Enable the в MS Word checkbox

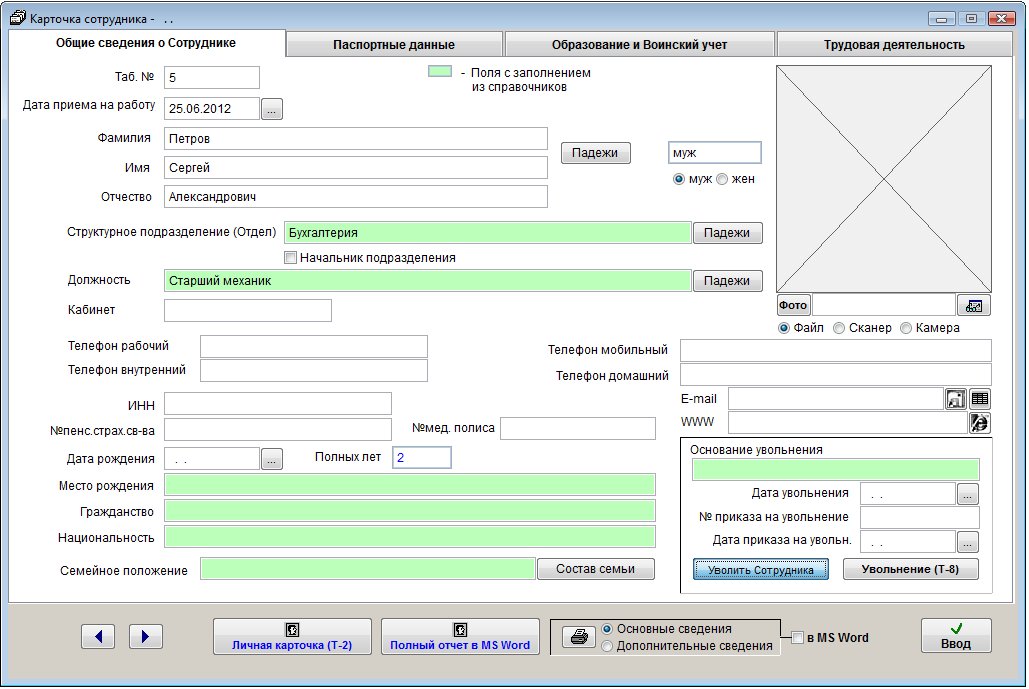pos(797,638)
